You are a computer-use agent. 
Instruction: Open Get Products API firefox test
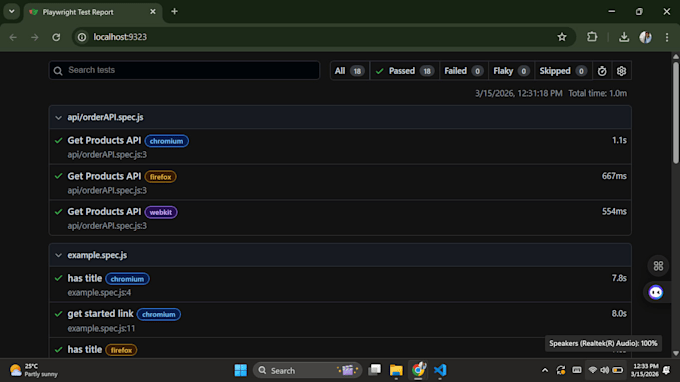click(x=104, y=176)
